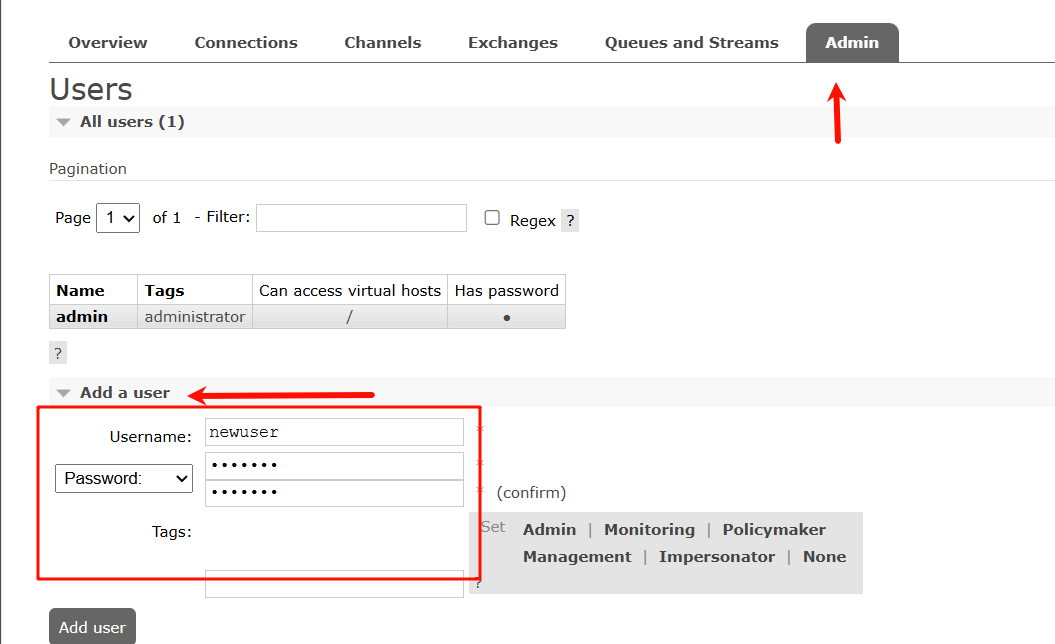Open the admin user in the table
This screenshot has height=644, width=1055.
tap(82, 317)
